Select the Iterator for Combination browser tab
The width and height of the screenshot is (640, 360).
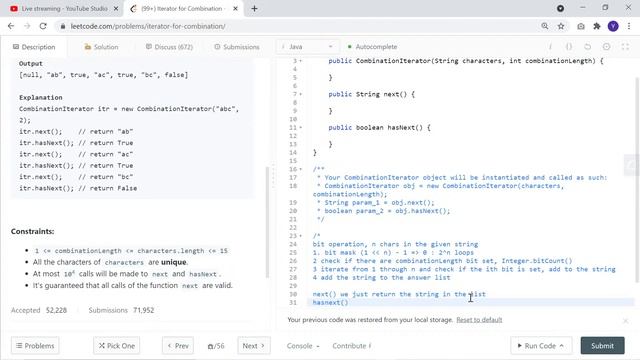point(182,9)
